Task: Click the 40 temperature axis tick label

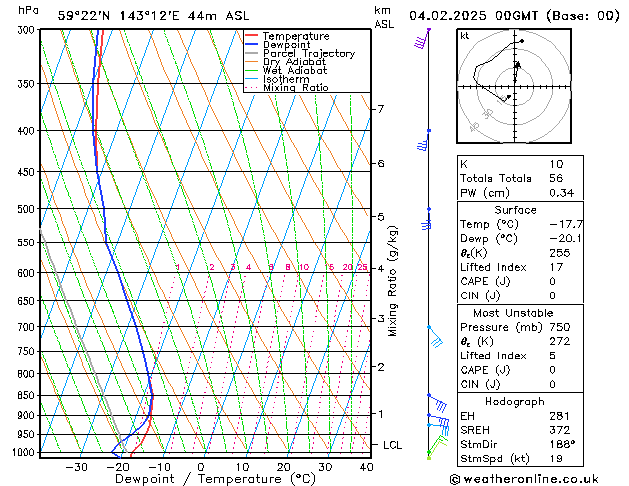Action: 366,467
